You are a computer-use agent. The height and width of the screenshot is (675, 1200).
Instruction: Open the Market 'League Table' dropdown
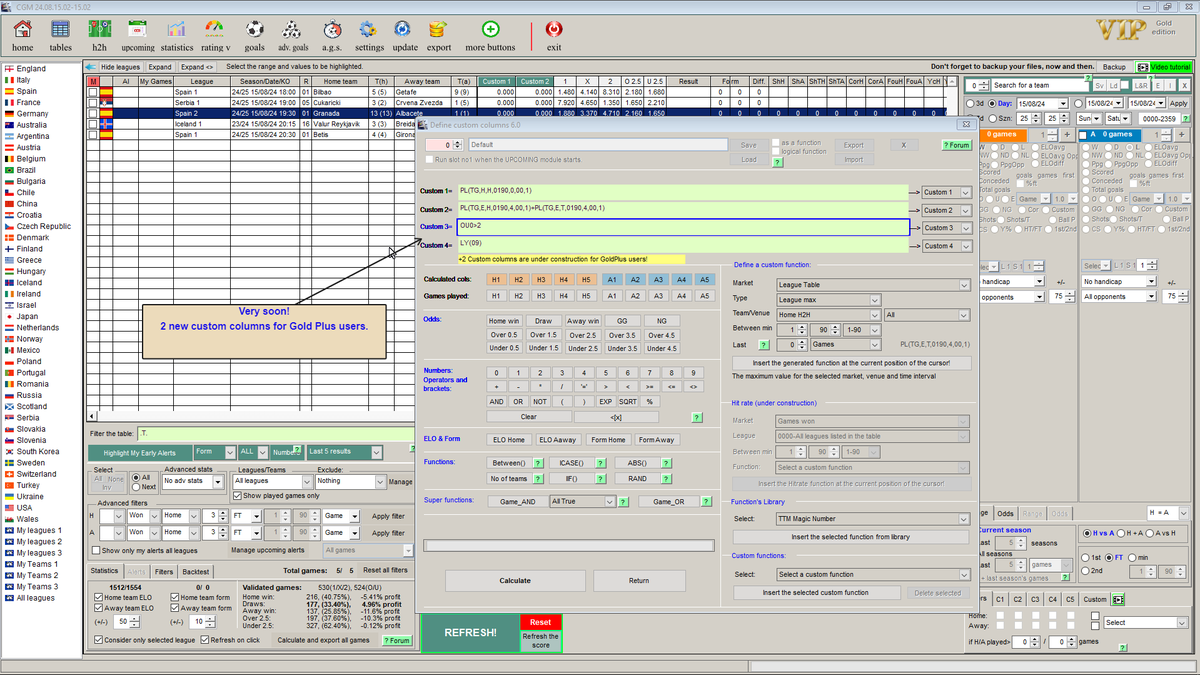point(873,285)
